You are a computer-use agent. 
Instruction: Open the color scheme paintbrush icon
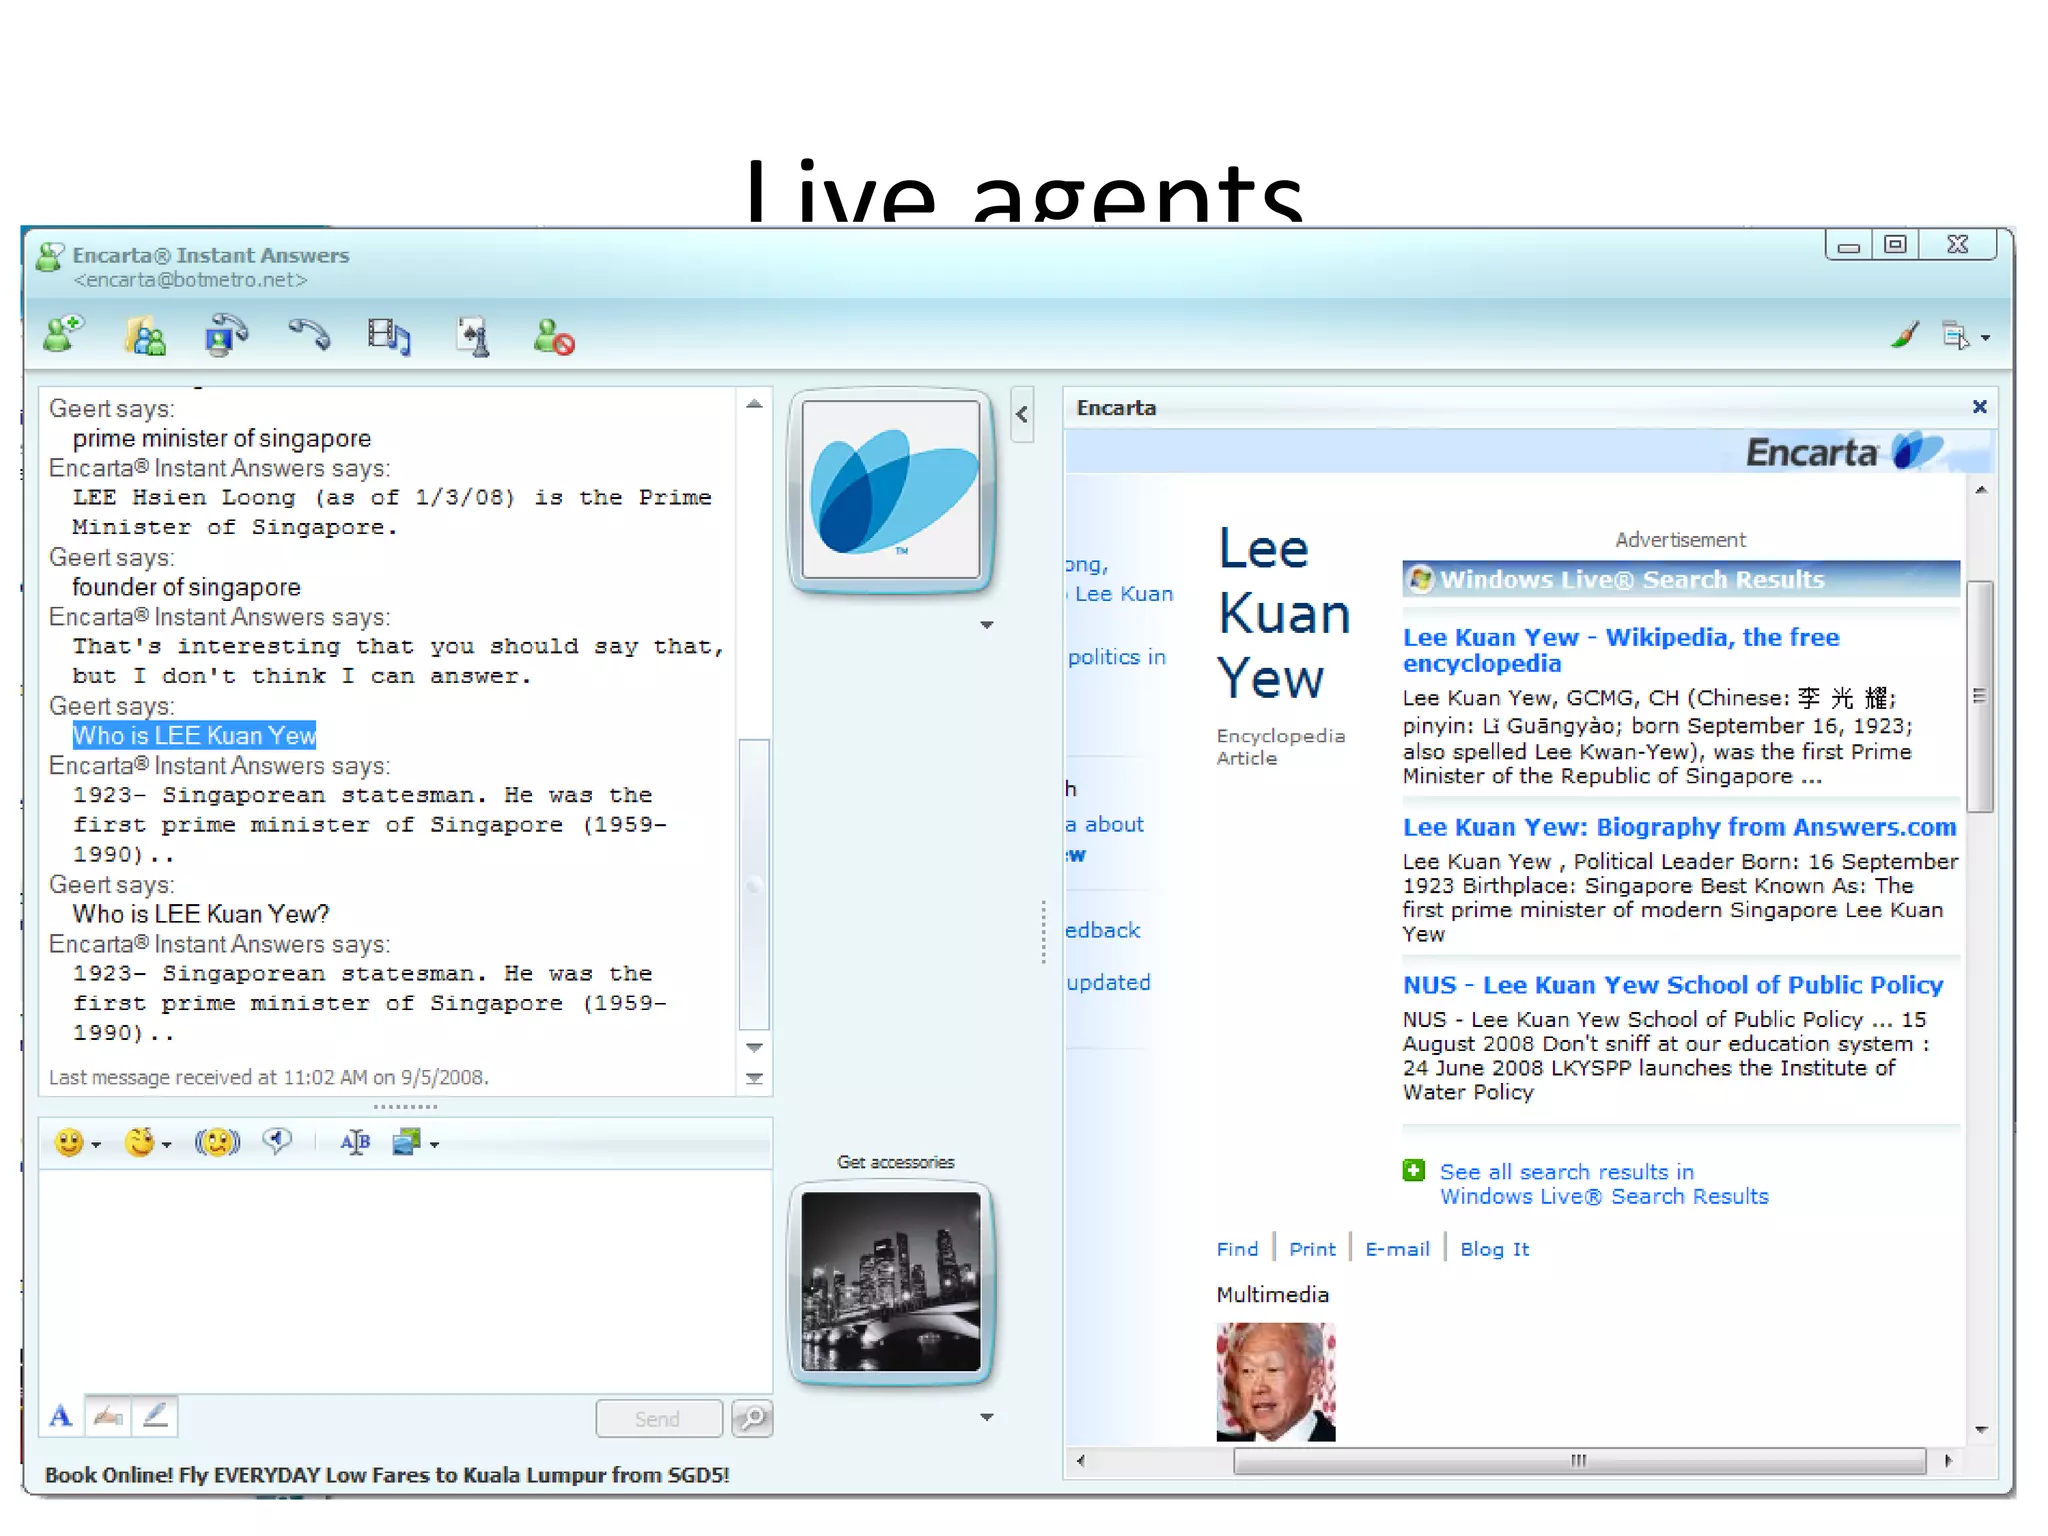(1906, 335)
